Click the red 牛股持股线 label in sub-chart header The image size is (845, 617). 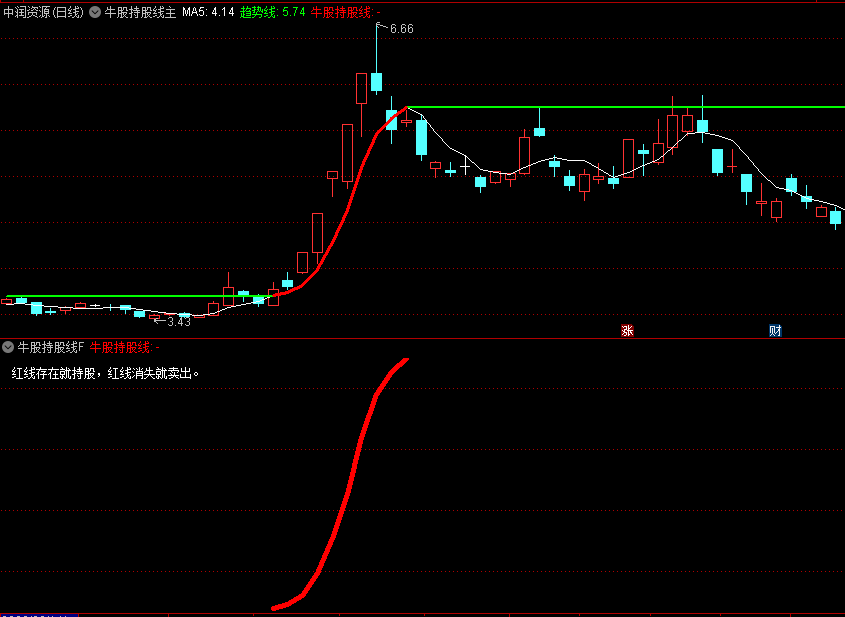pos(124,348)
